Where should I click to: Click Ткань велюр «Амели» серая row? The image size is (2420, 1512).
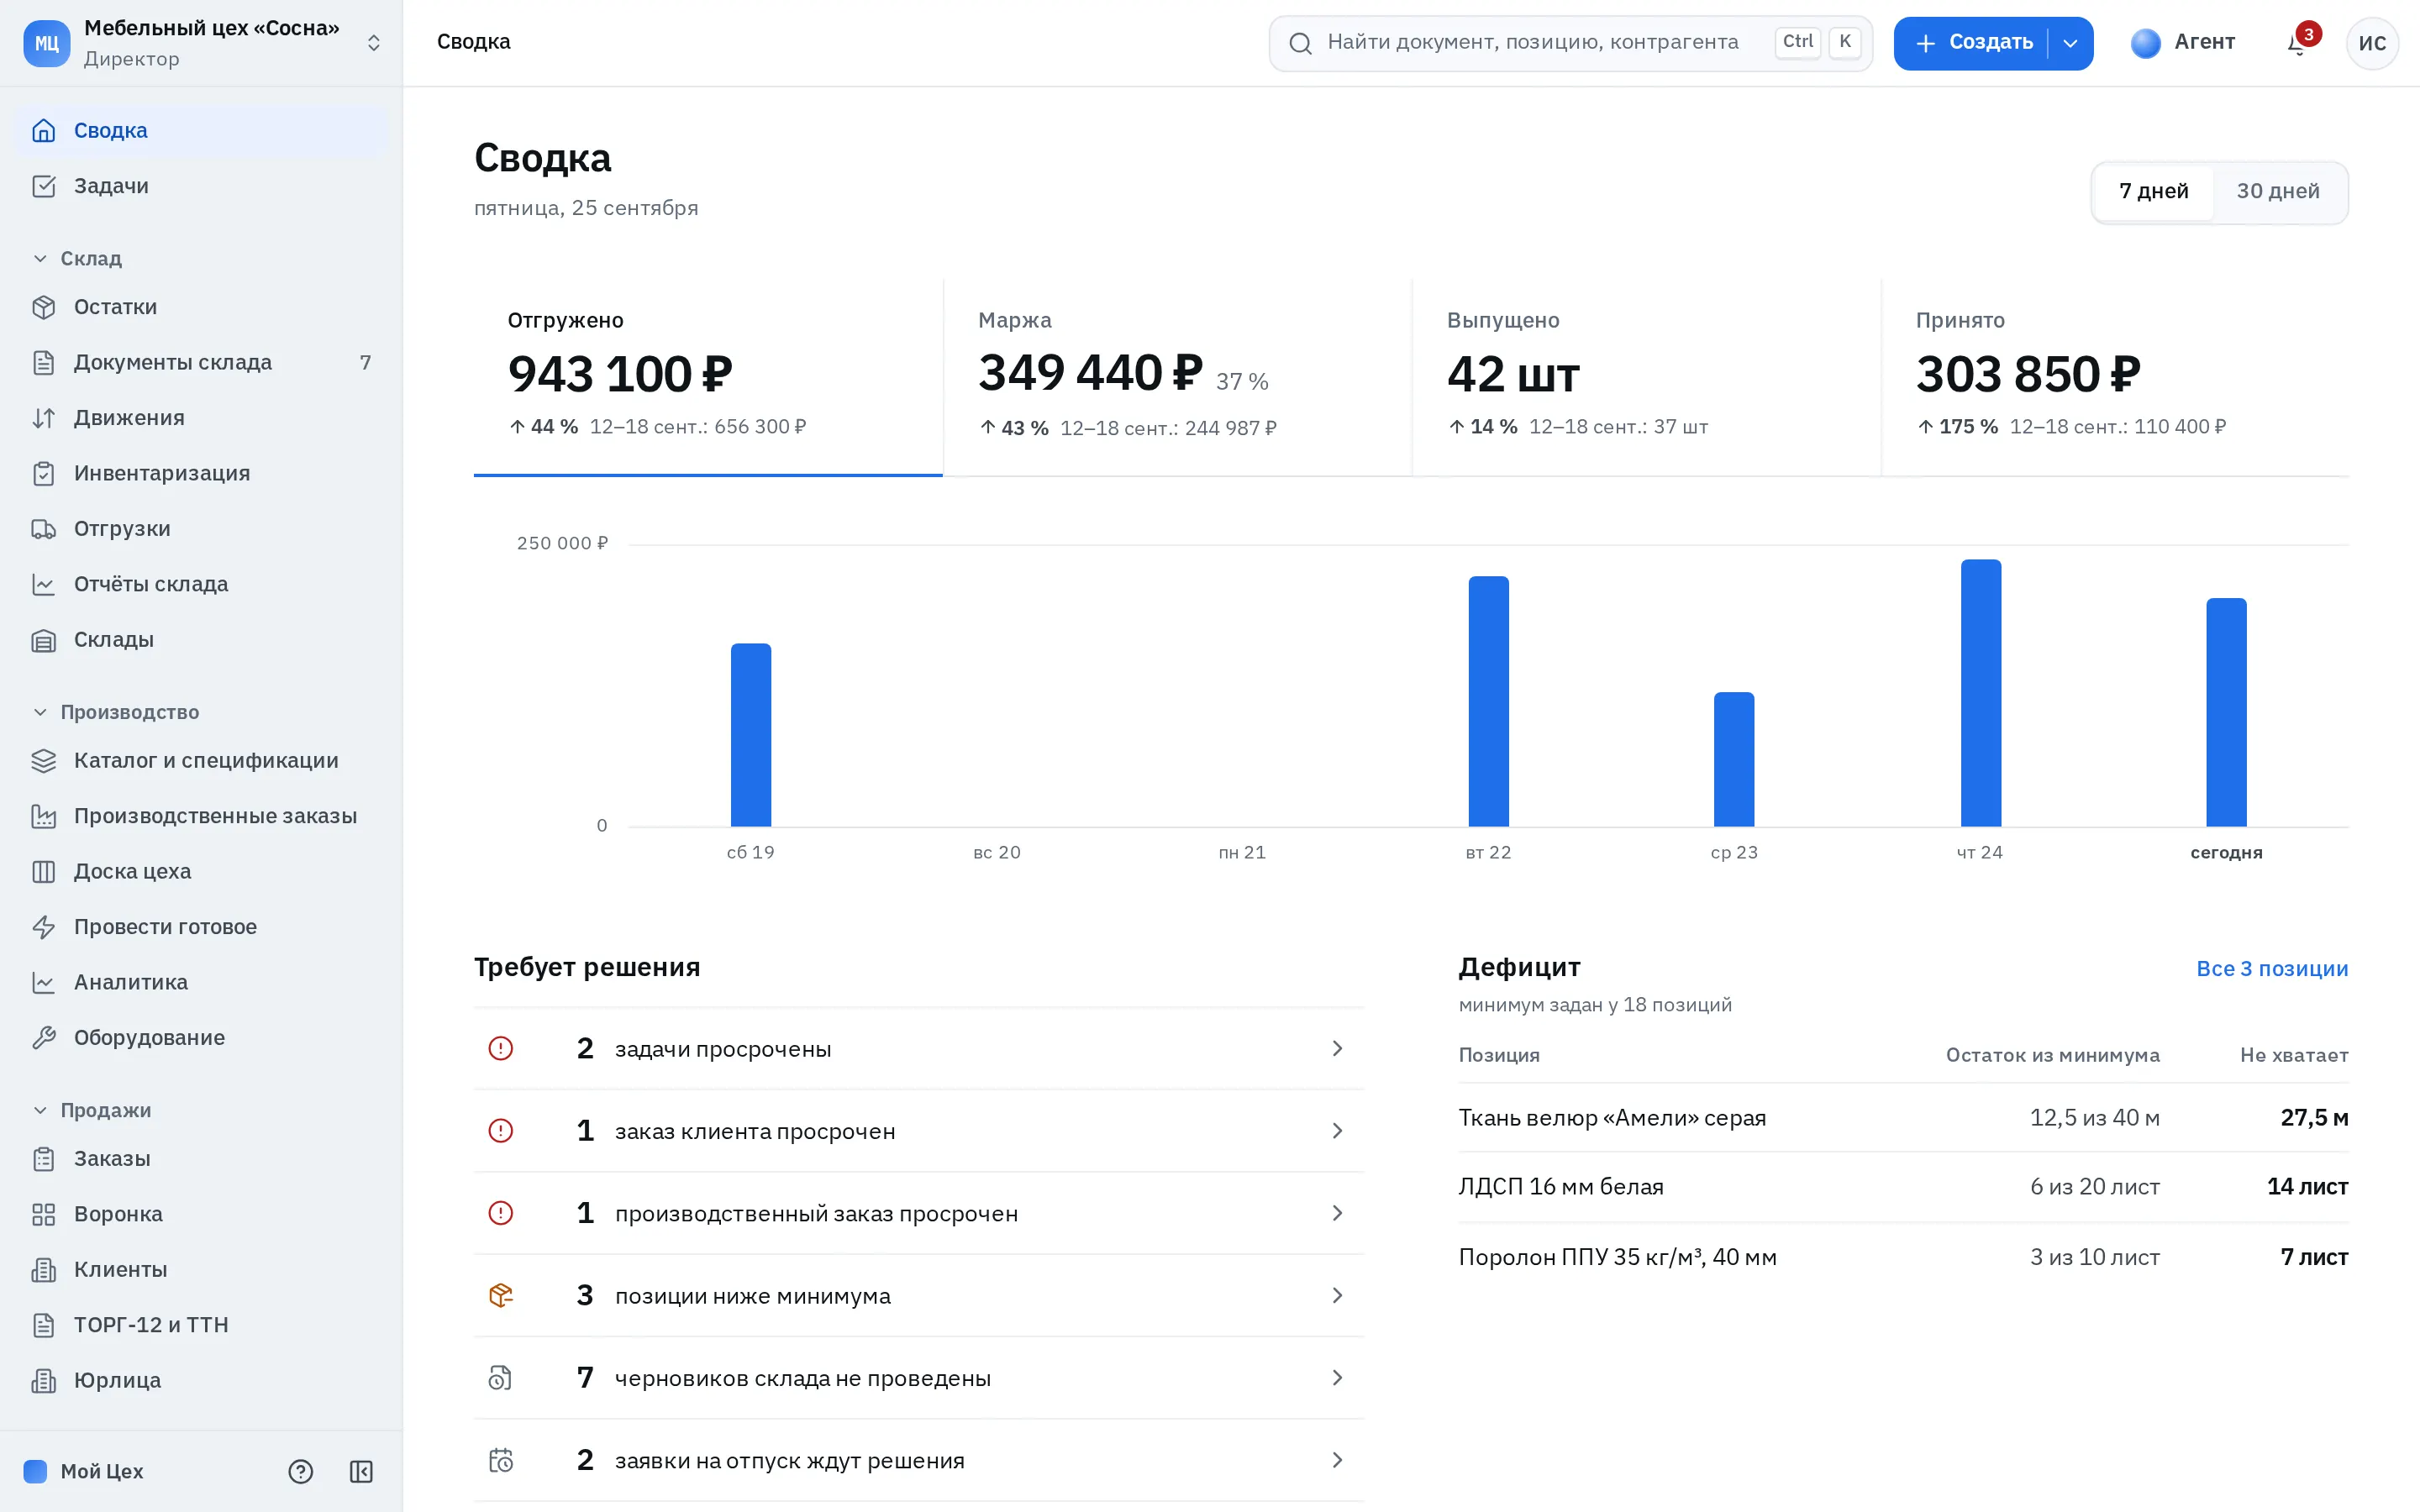[x=1902, y=1118]
